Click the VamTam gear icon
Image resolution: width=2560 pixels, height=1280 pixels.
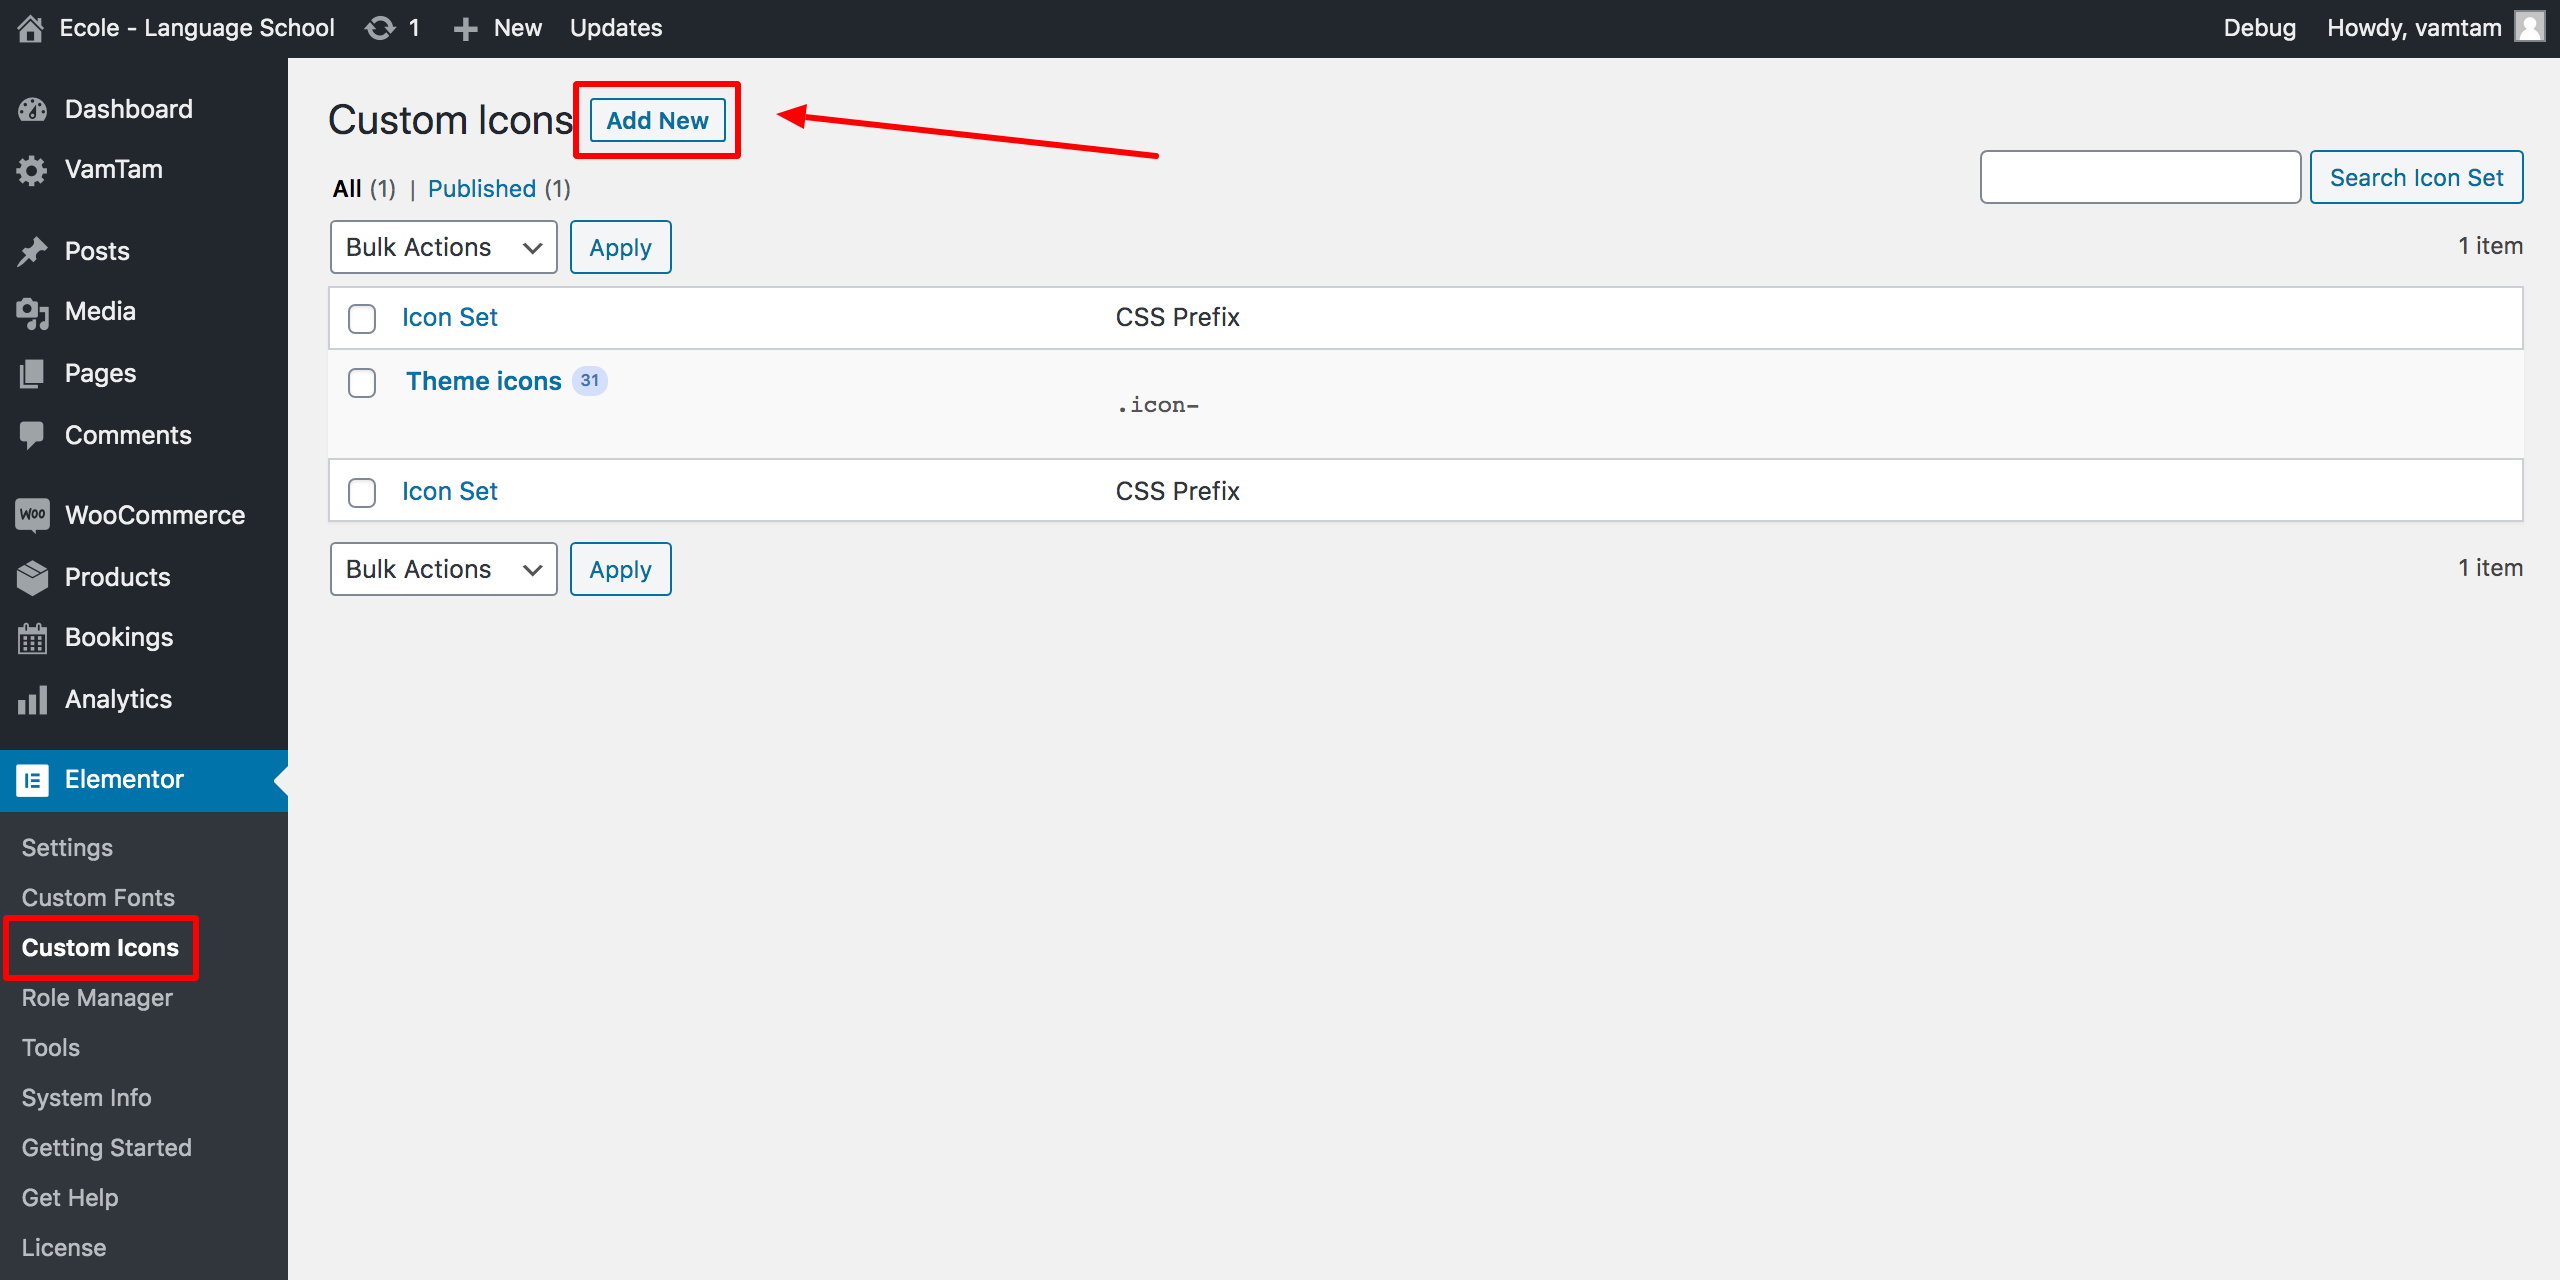click(x=32, y=170)
